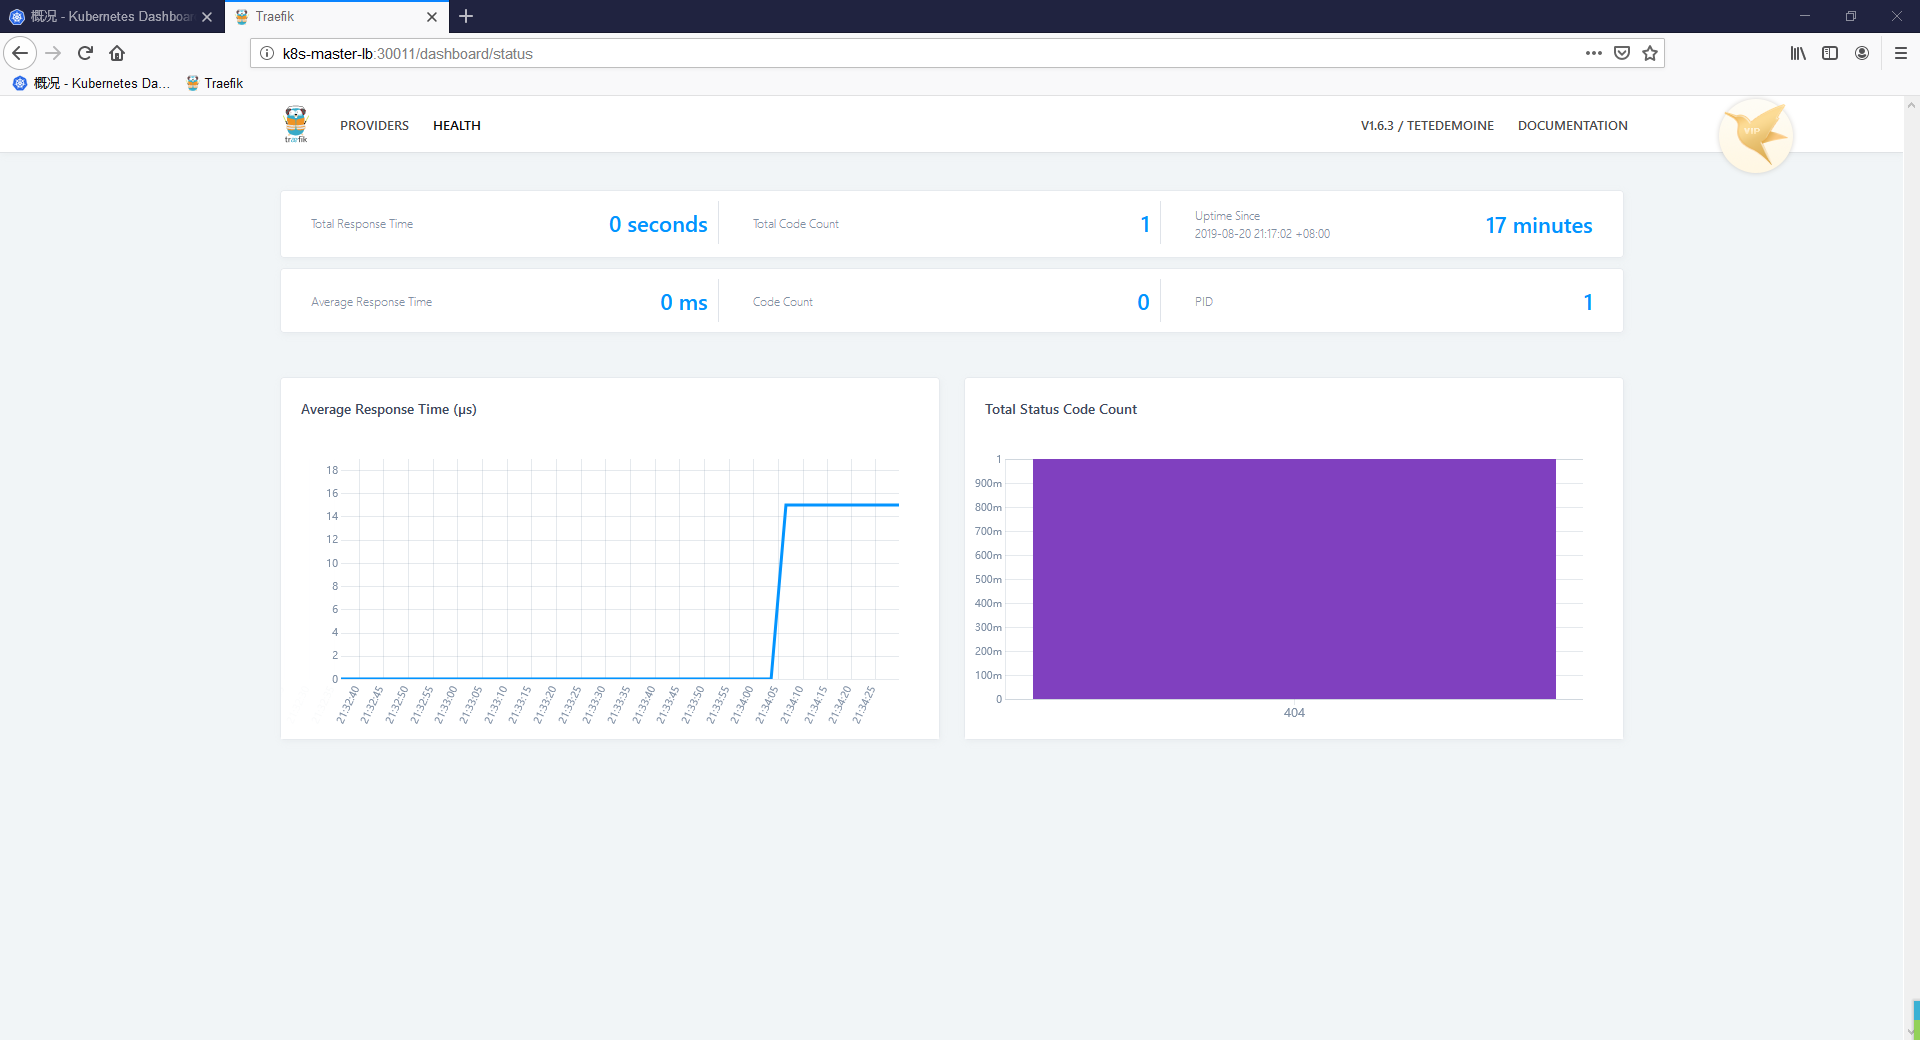Open browser home page icon
Viewport: 1920px width, 1040px height.
point(117,53)
